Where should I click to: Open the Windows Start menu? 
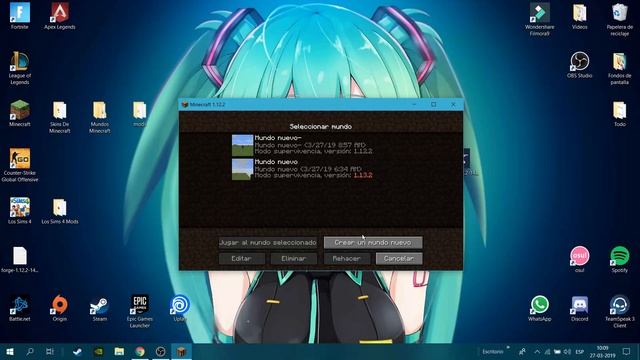[x=10, y=351]
